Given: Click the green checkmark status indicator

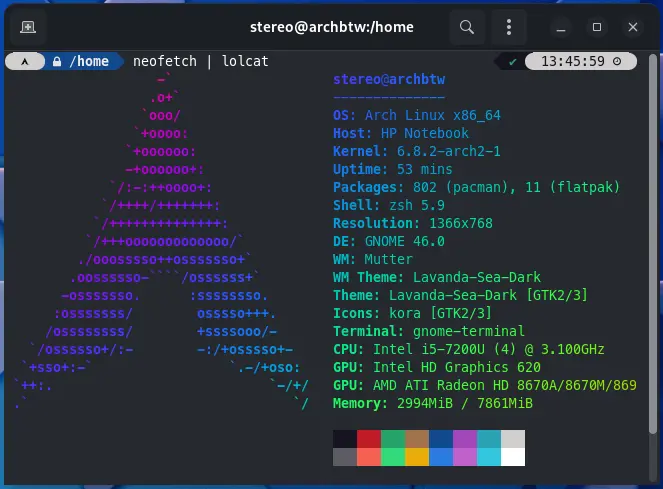Looking at the screenshot, I should point(512,62).
